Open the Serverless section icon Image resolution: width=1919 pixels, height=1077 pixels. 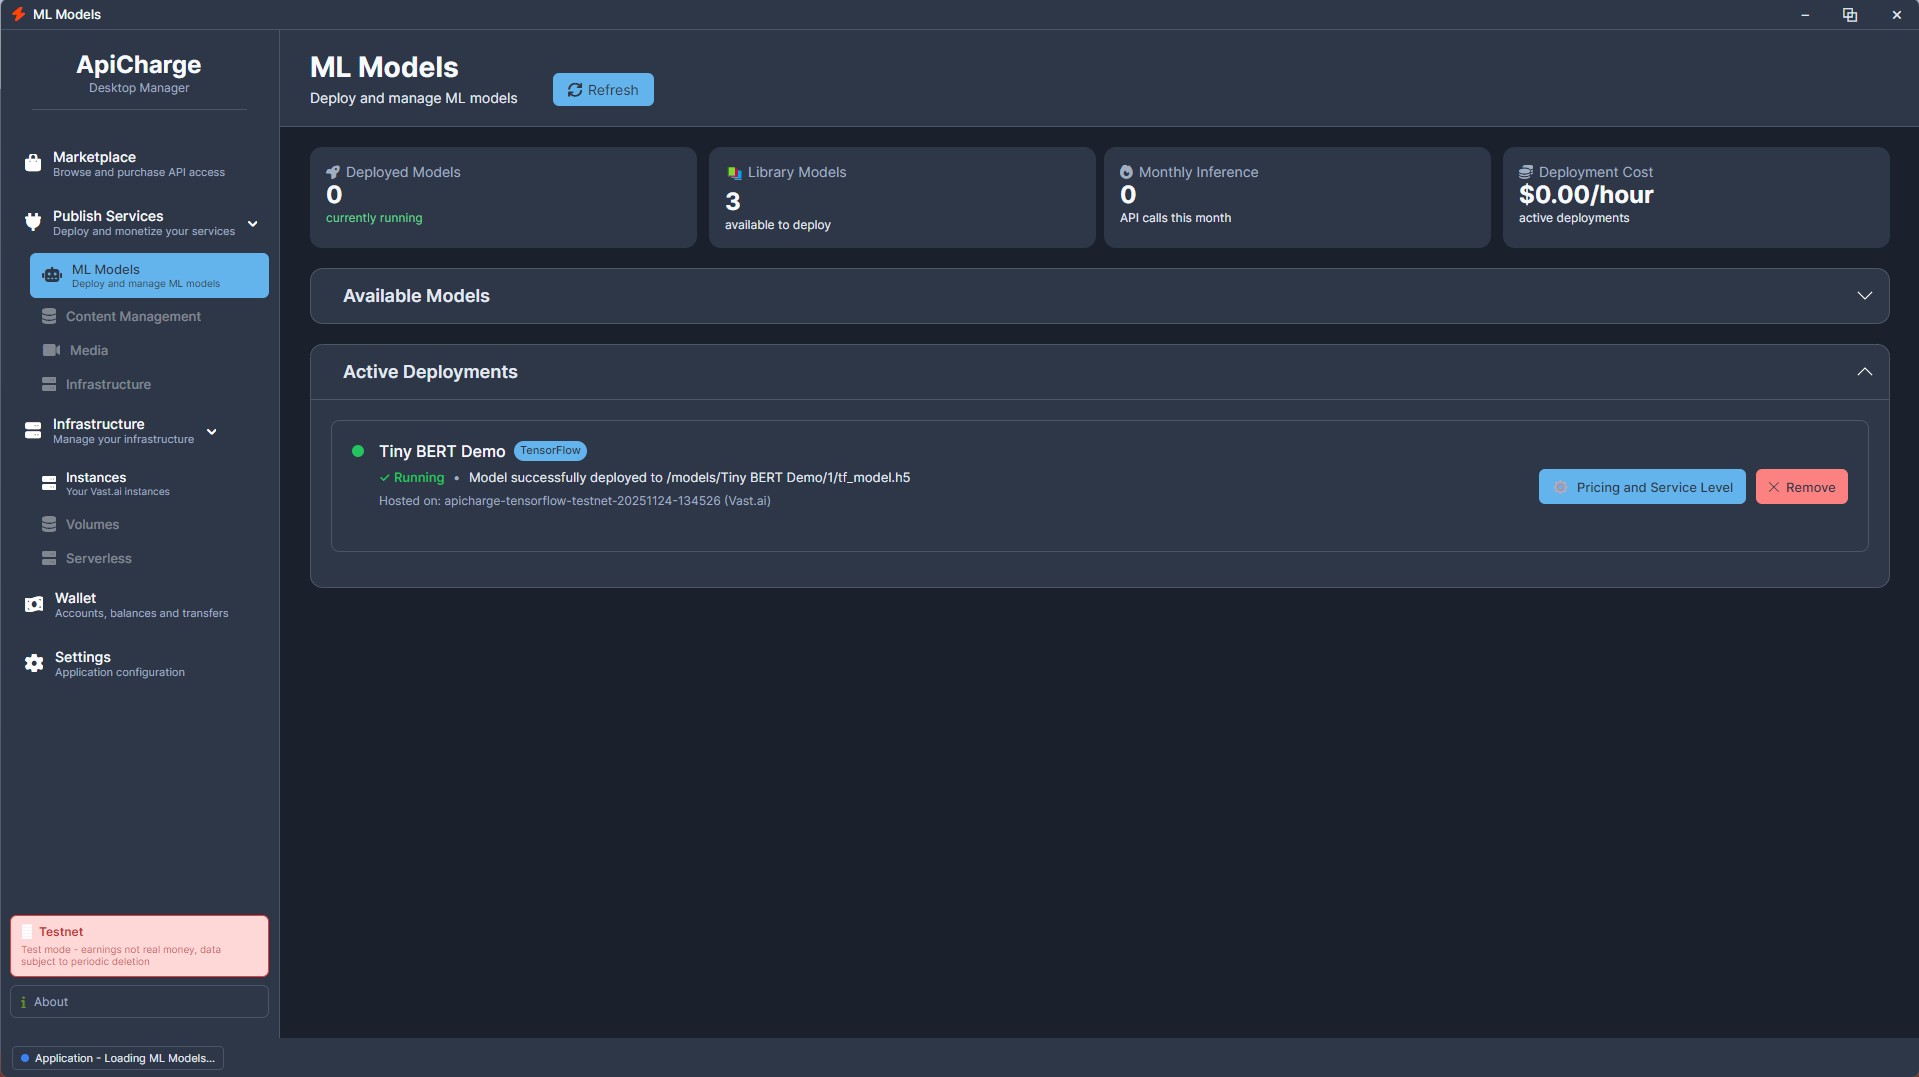[49, 558]
